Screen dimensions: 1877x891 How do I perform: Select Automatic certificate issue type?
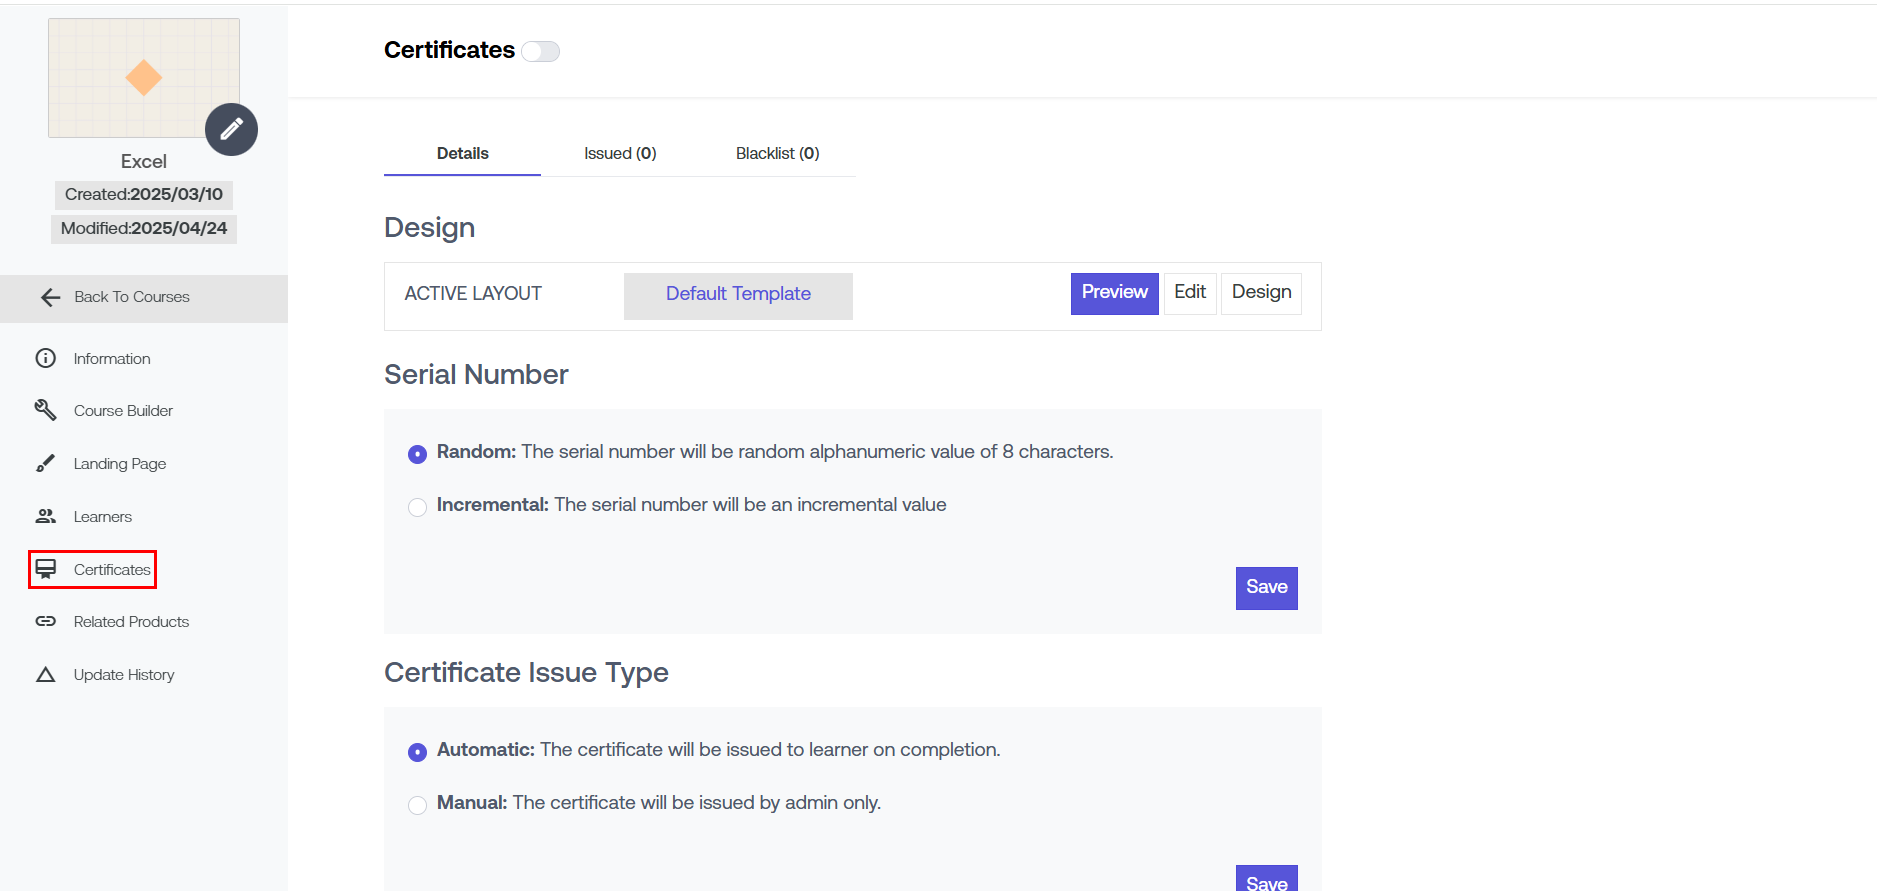tap(418, 752)
